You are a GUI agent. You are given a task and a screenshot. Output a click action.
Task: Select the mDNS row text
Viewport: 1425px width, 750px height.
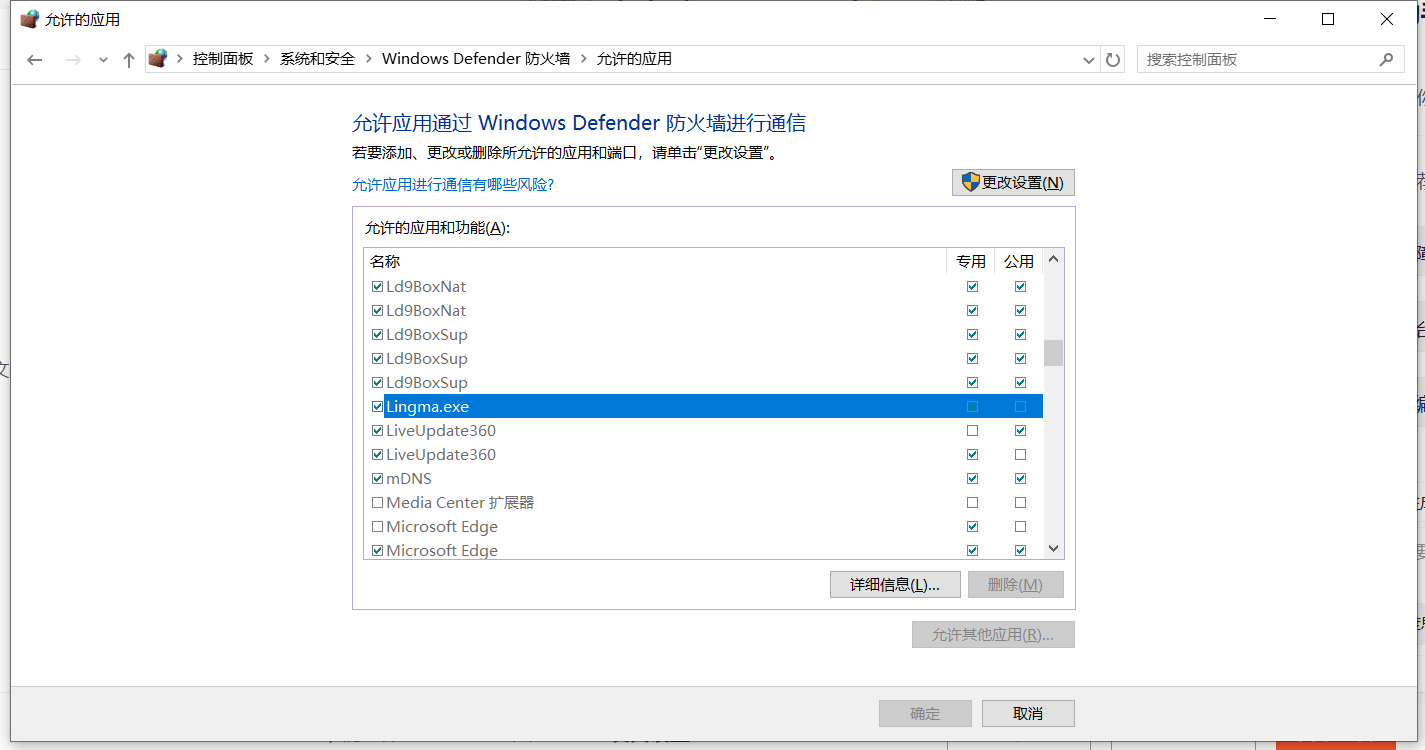[x=409, y=479]
